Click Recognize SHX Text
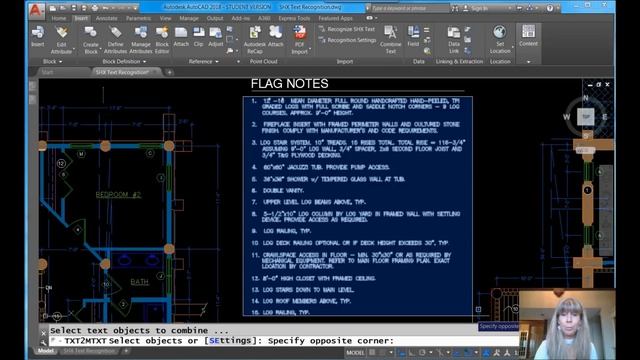 [347, 29]
